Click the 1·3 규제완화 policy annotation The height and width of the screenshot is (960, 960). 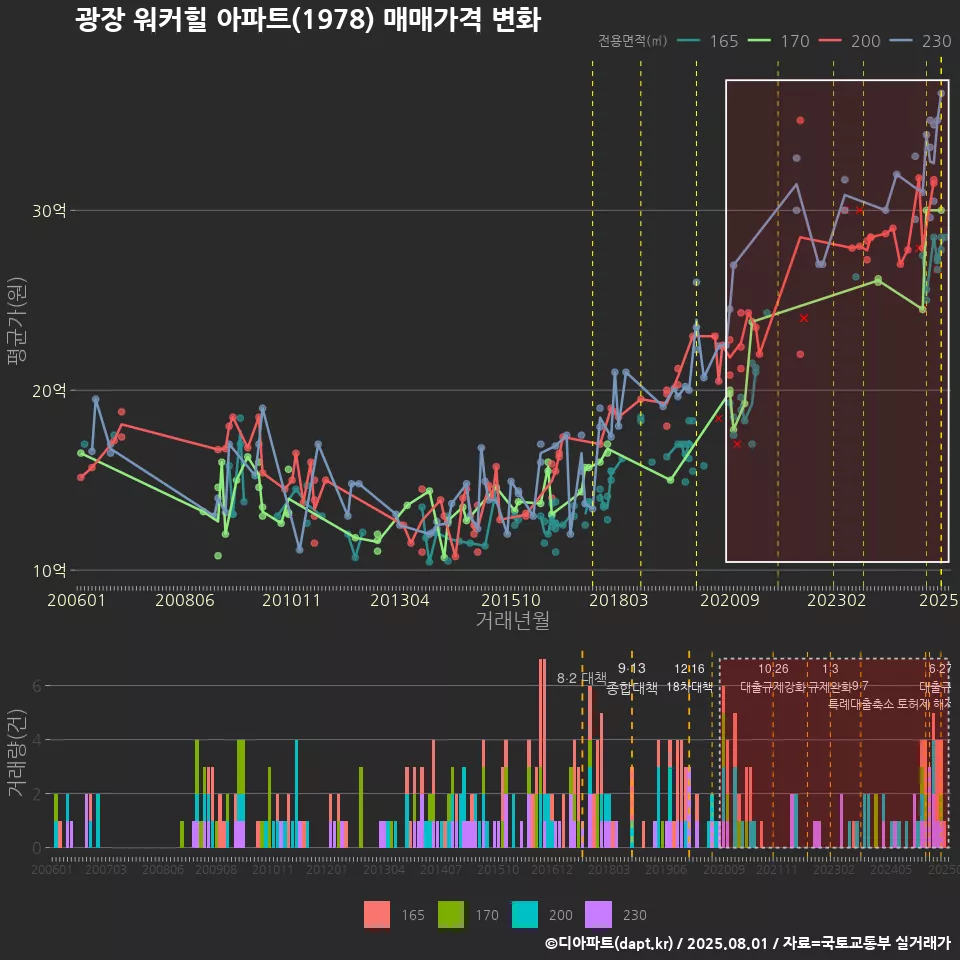[x=830, y=678]
